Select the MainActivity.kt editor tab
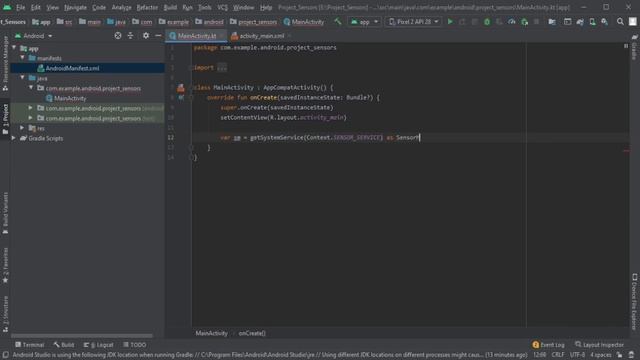This screenshot has width=640, height=360. pos(196,36)
